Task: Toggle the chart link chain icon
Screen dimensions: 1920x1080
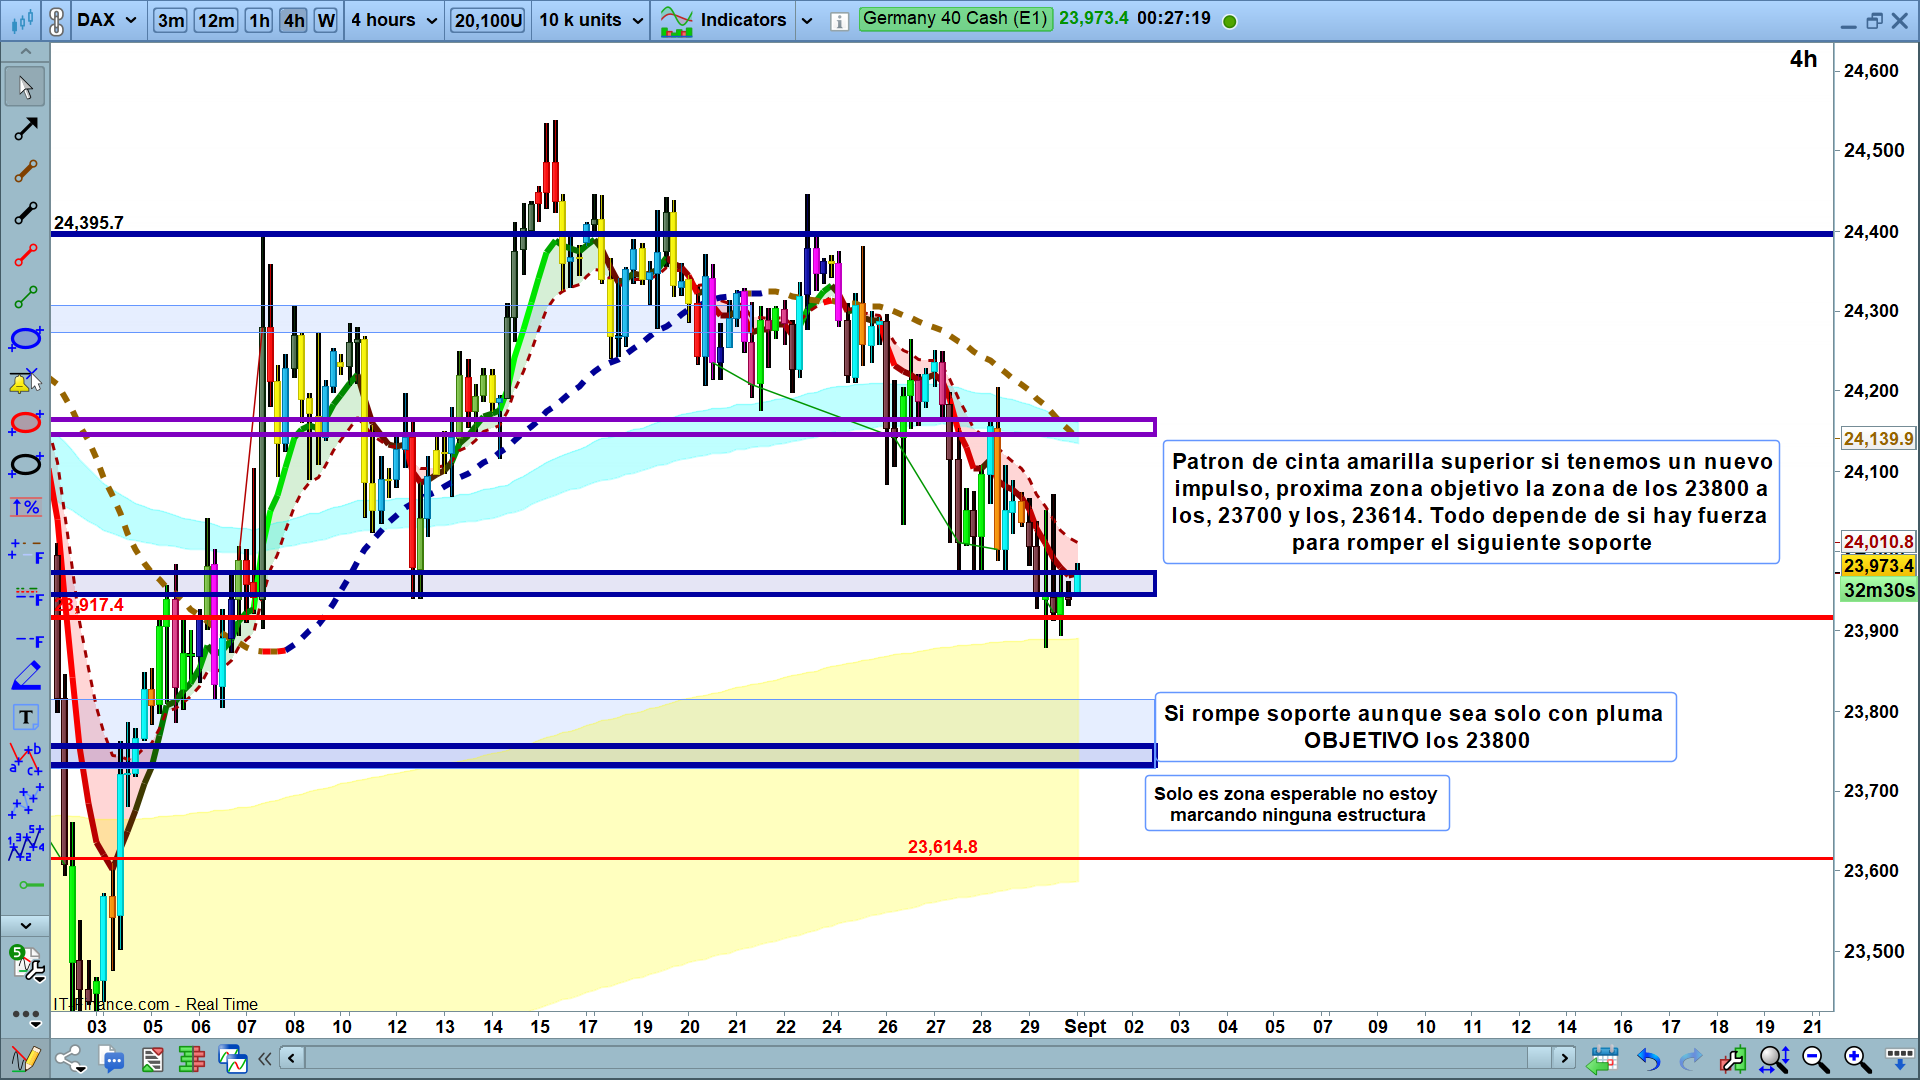Action: [57, 20]
